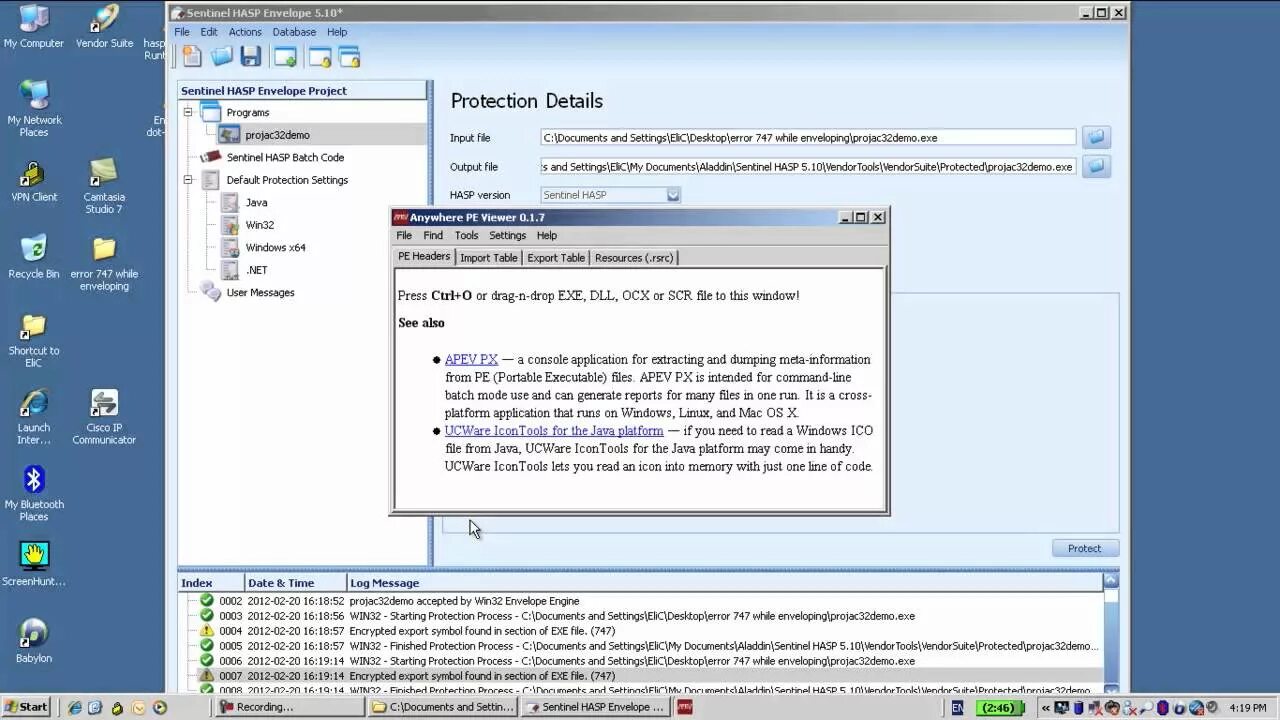Click the Protect button
Image resolution: width=1280 pixels, height=720 pixels.
[x=1085, y=548]
